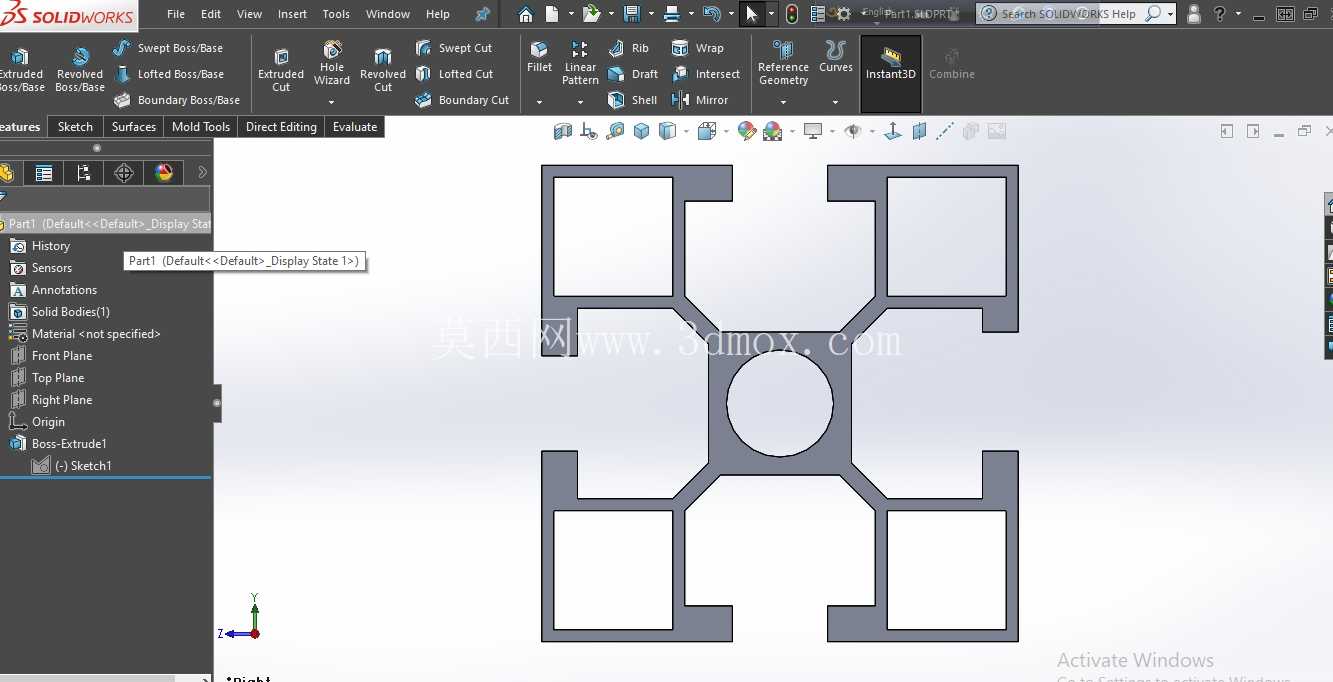
Task: Select Sketch1 in feature tree
Action: tap(72, 466)
